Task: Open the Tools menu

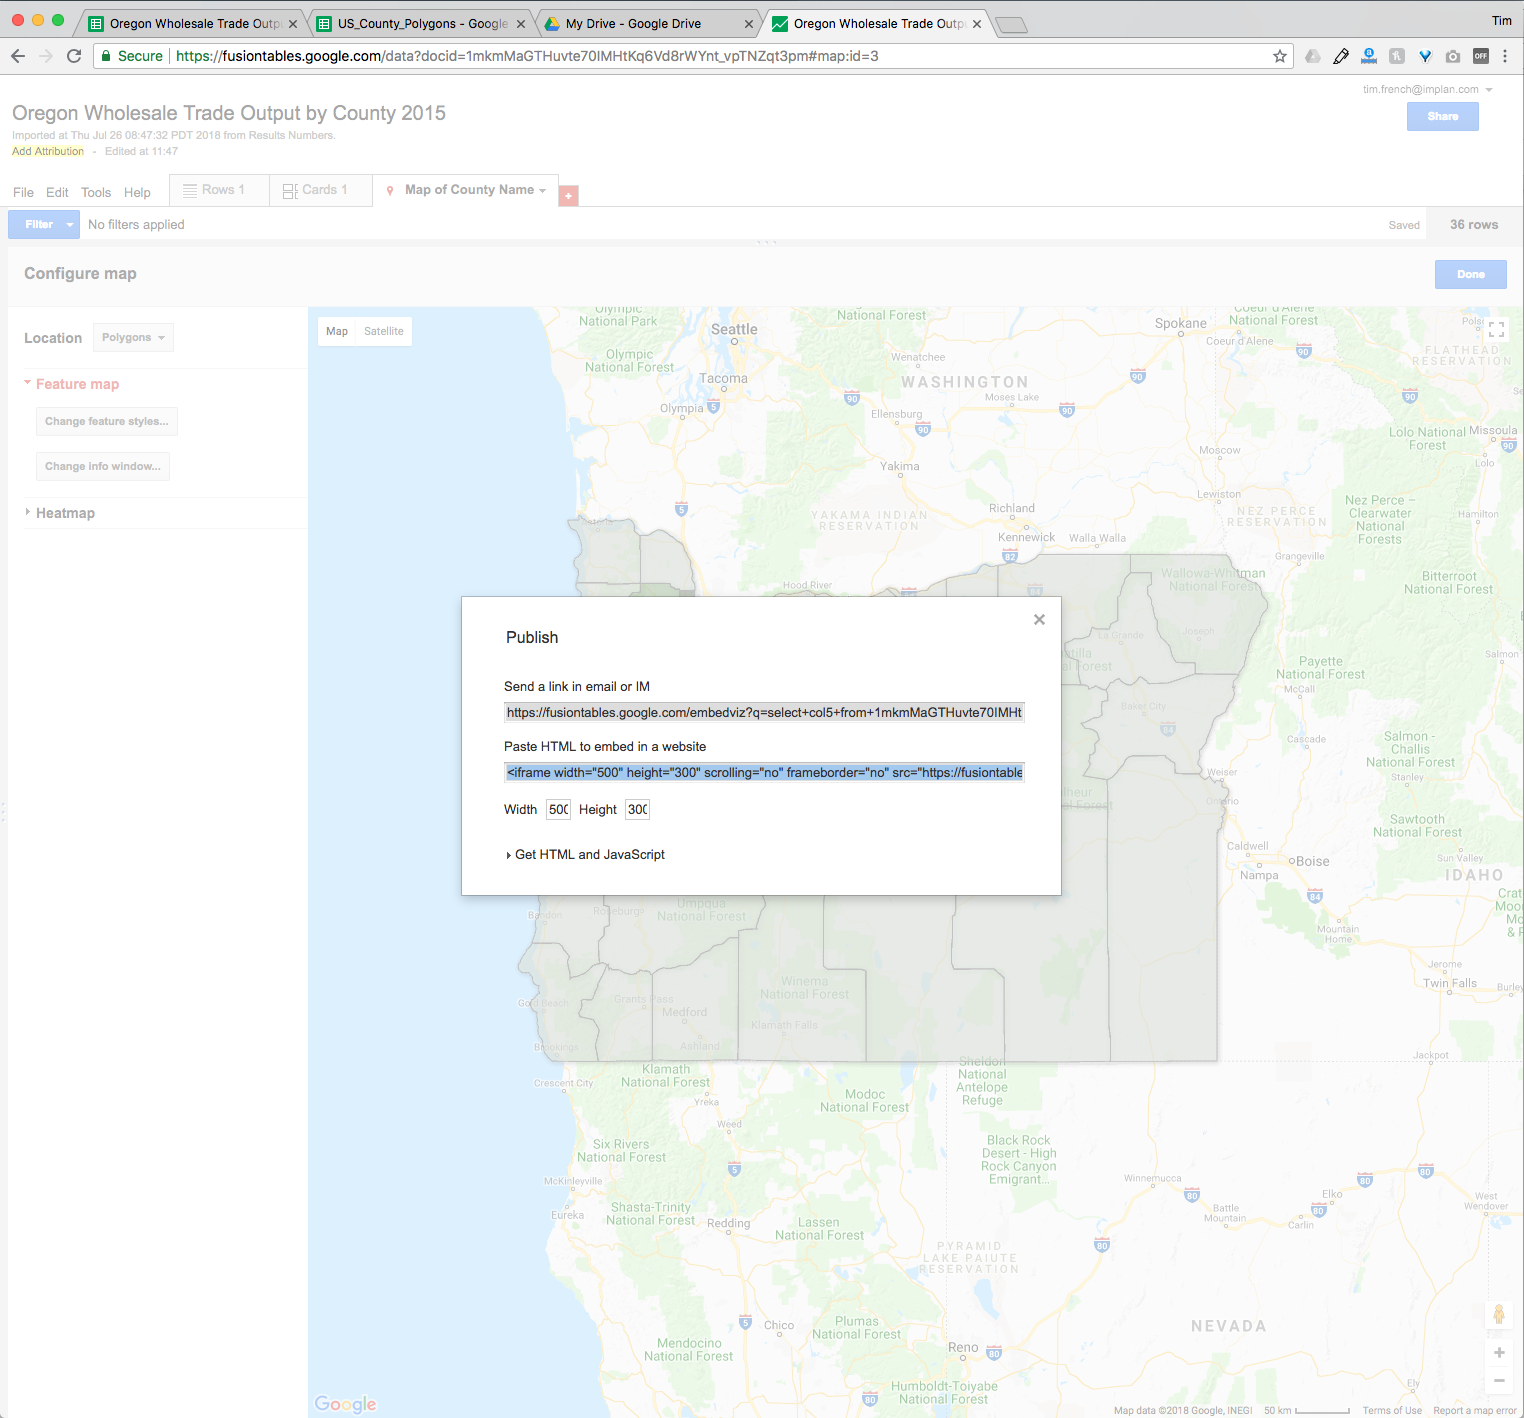Action: (96, 192)
